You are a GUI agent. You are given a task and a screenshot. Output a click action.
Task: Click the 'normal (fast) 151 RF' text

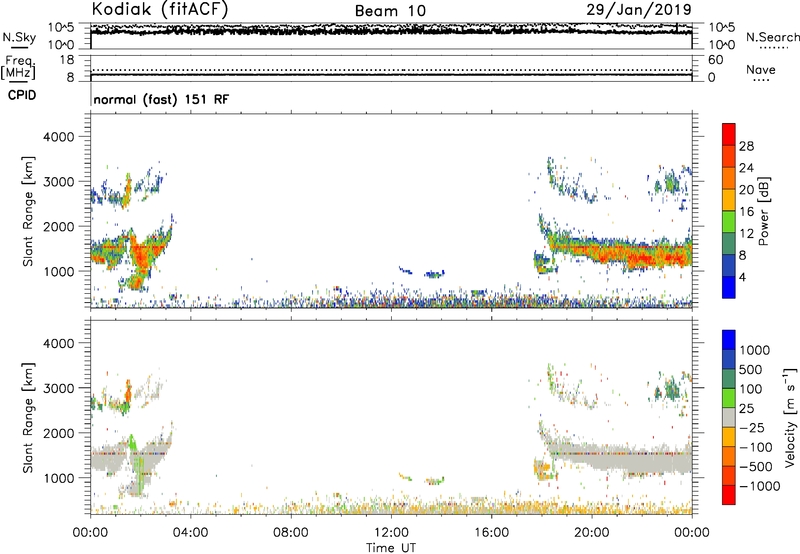point(161,99)
